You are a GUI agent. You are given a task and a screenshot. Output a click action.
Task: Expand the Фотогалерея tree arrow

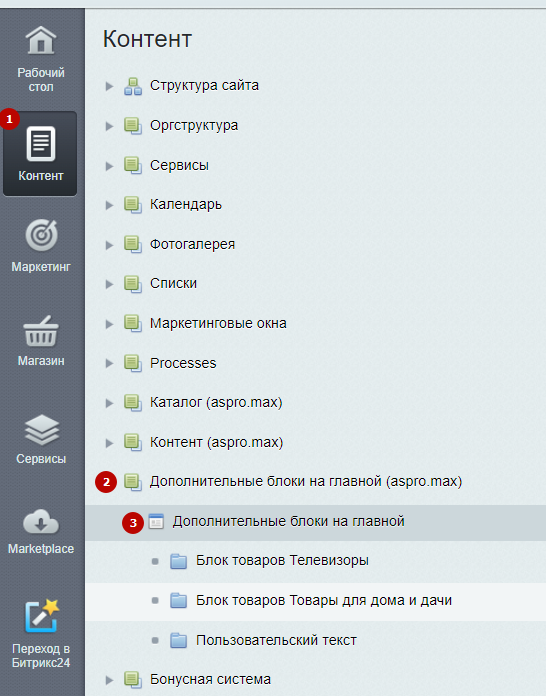click(x=109, y=245)
